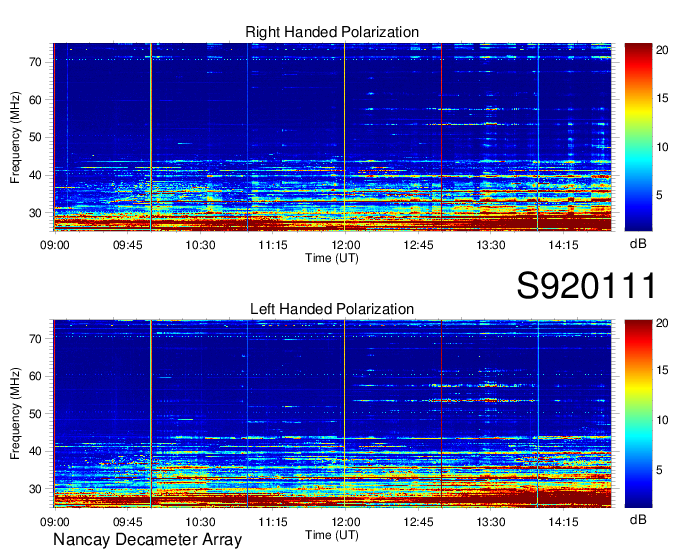680x552 pixels.
Task: Click the 15 value on the top color bar
Action: click(662, 98)
